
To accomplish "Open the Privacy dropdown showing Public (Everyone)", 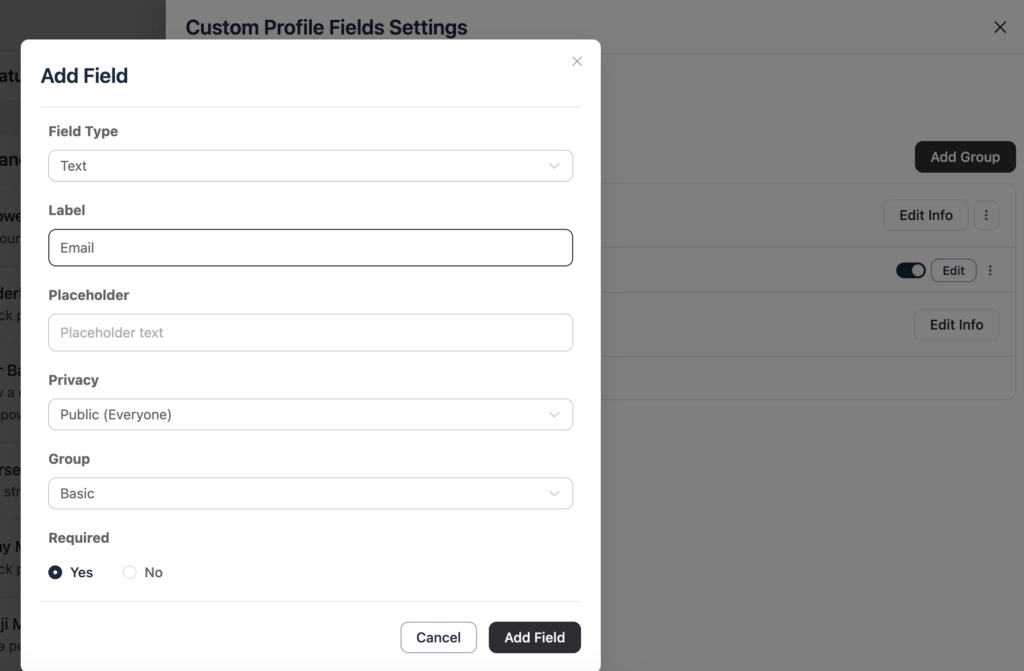I will point(310,414).
